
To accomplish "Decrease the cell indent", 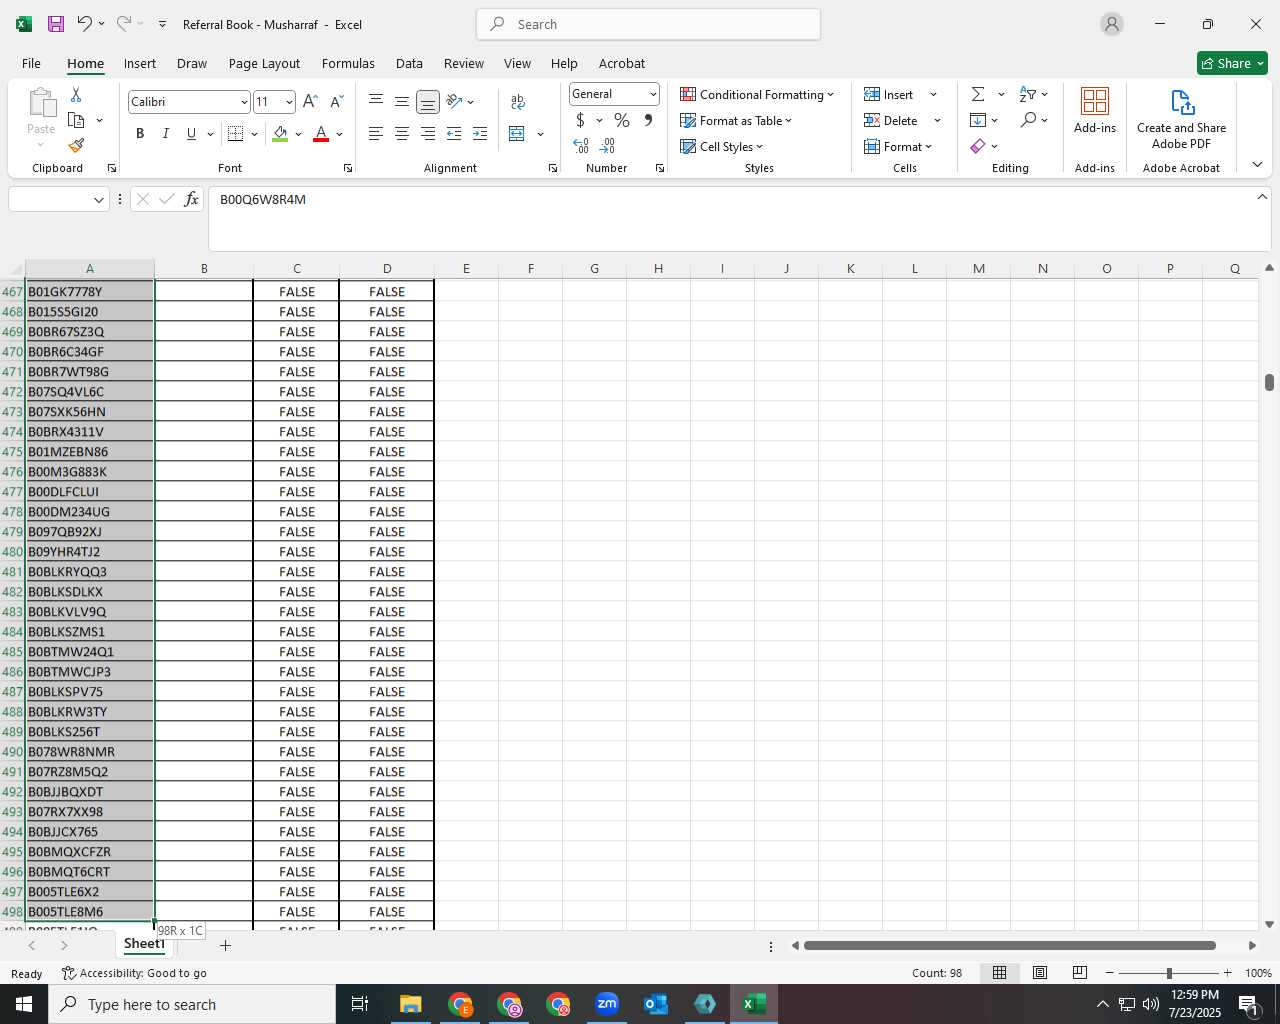I will tap(454, 134).
